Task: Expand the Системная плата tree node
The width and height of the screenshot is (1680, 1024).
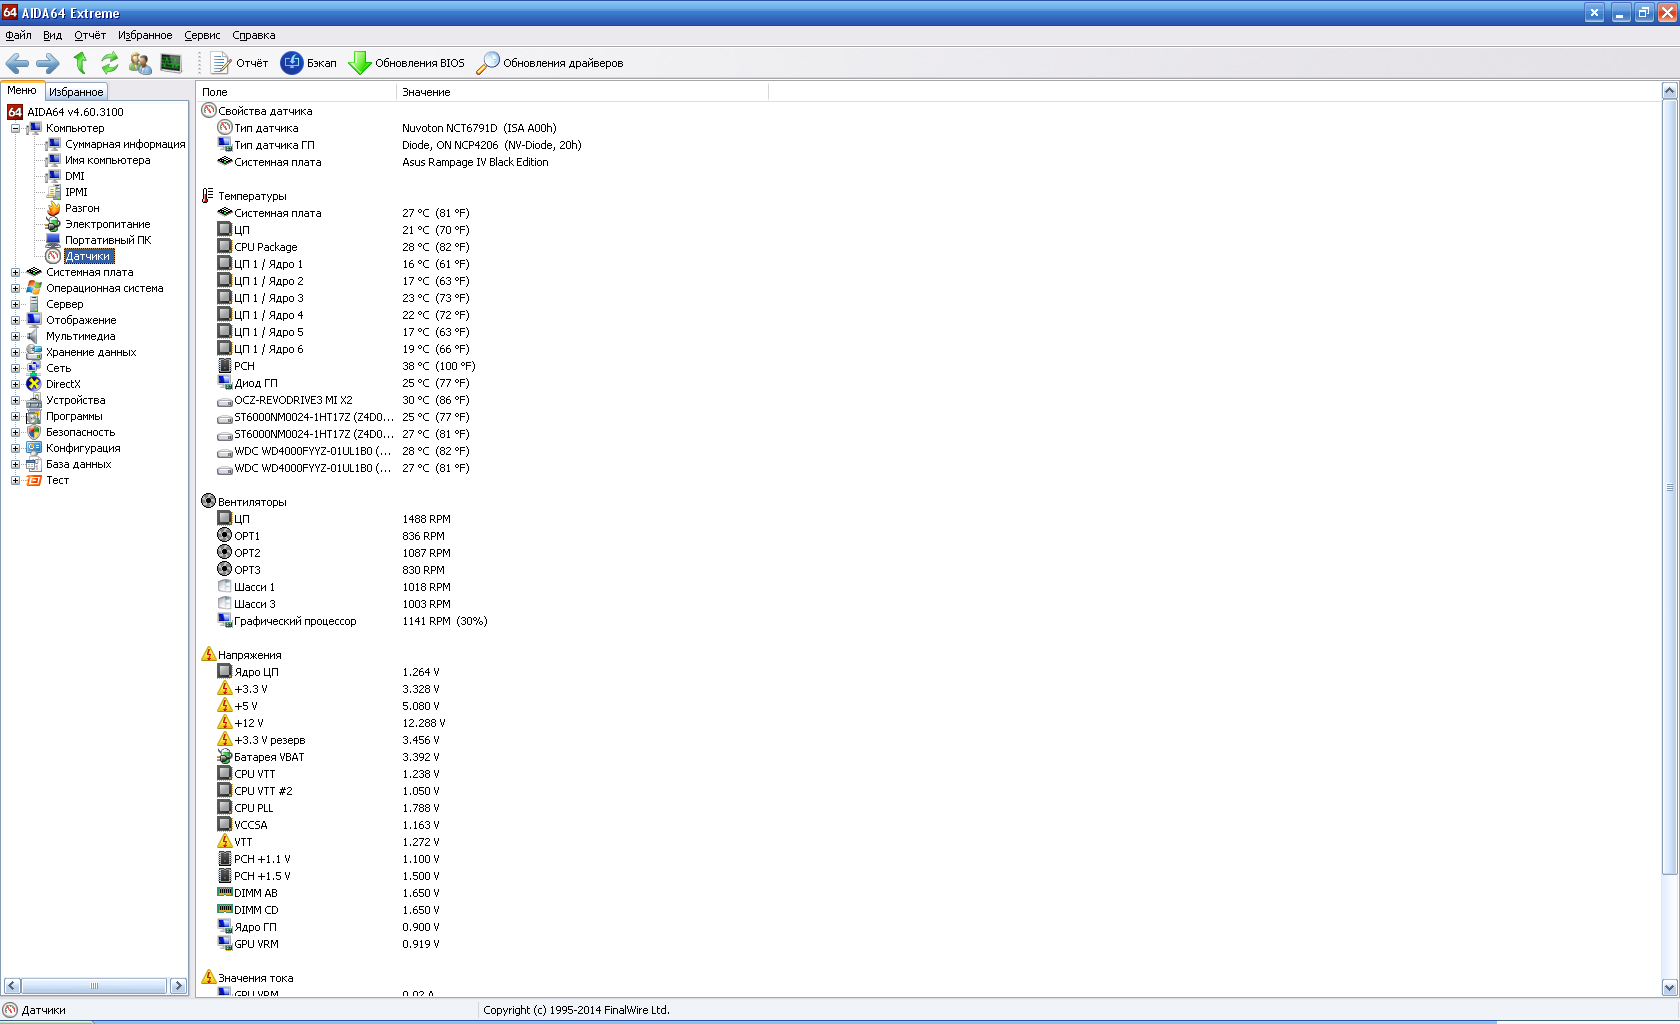Action: pyautogui.click(x=15, y=272)
